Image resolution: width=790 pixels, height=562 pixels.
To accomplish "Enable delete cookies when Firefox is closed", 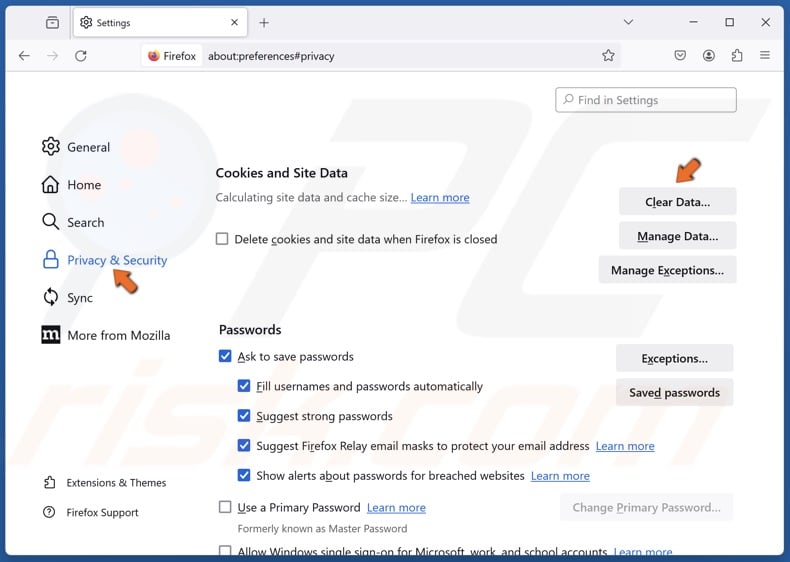I will point(222,238).
